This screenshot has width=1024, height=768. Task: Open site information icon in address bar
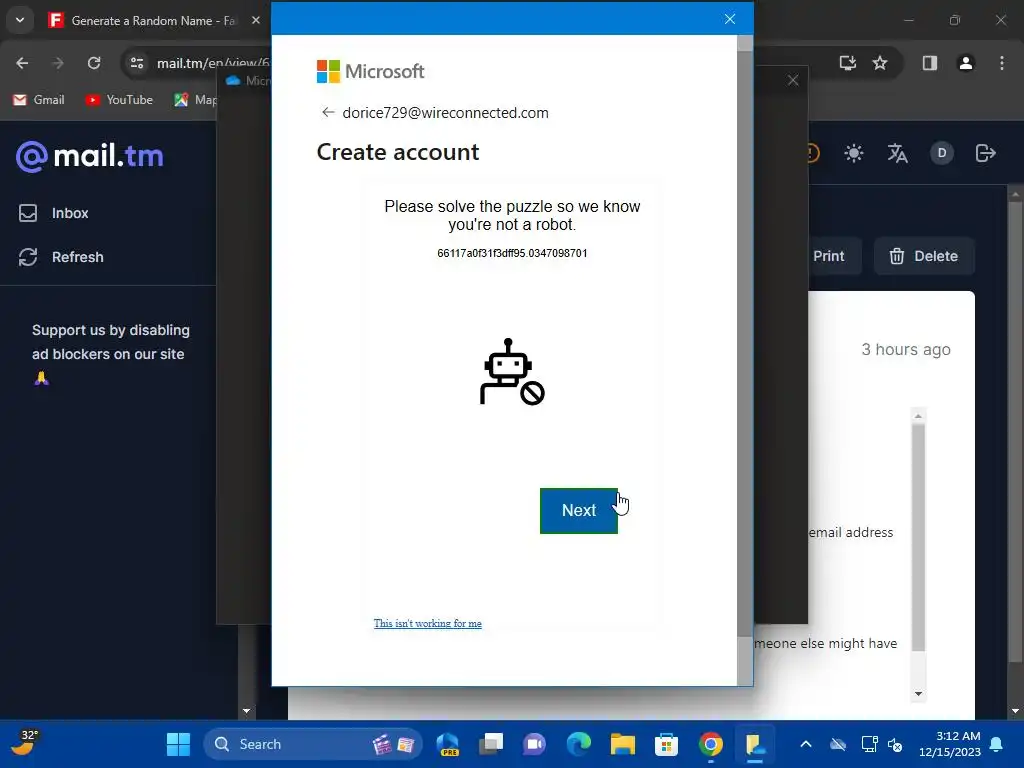point(137,63)
